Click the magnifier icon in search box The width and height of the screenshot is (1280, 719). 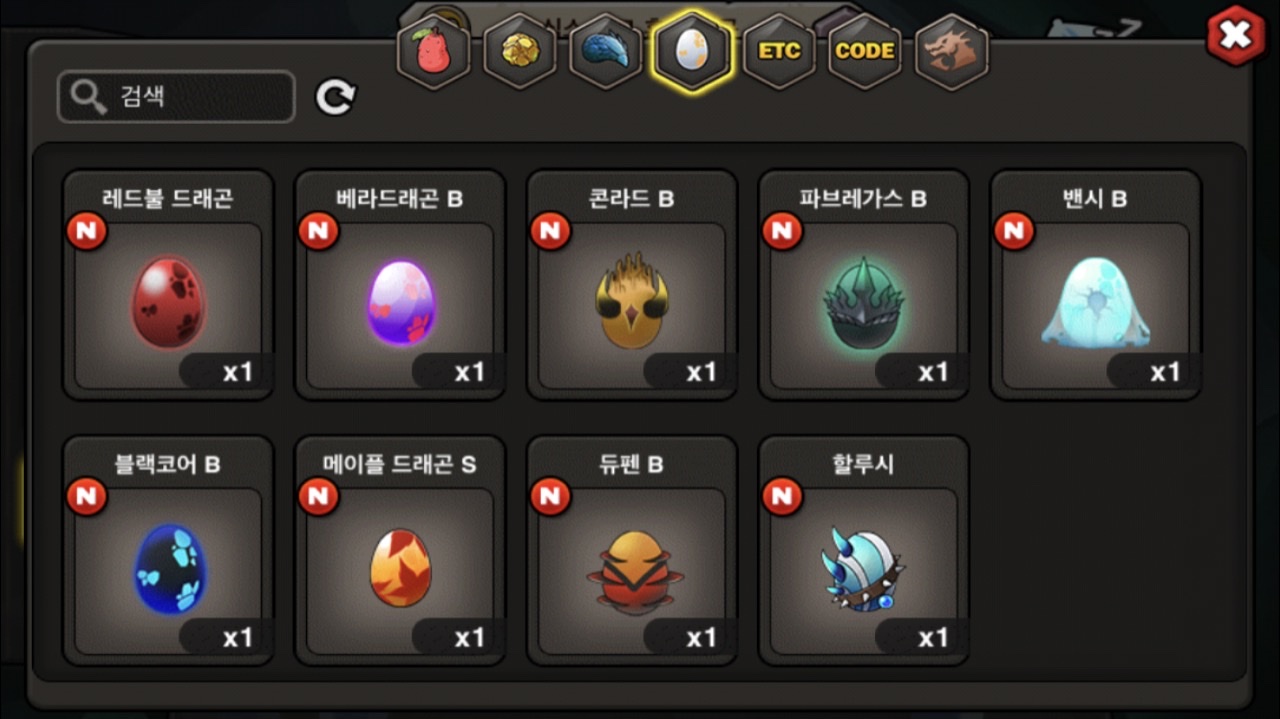(x=88, y=97)
